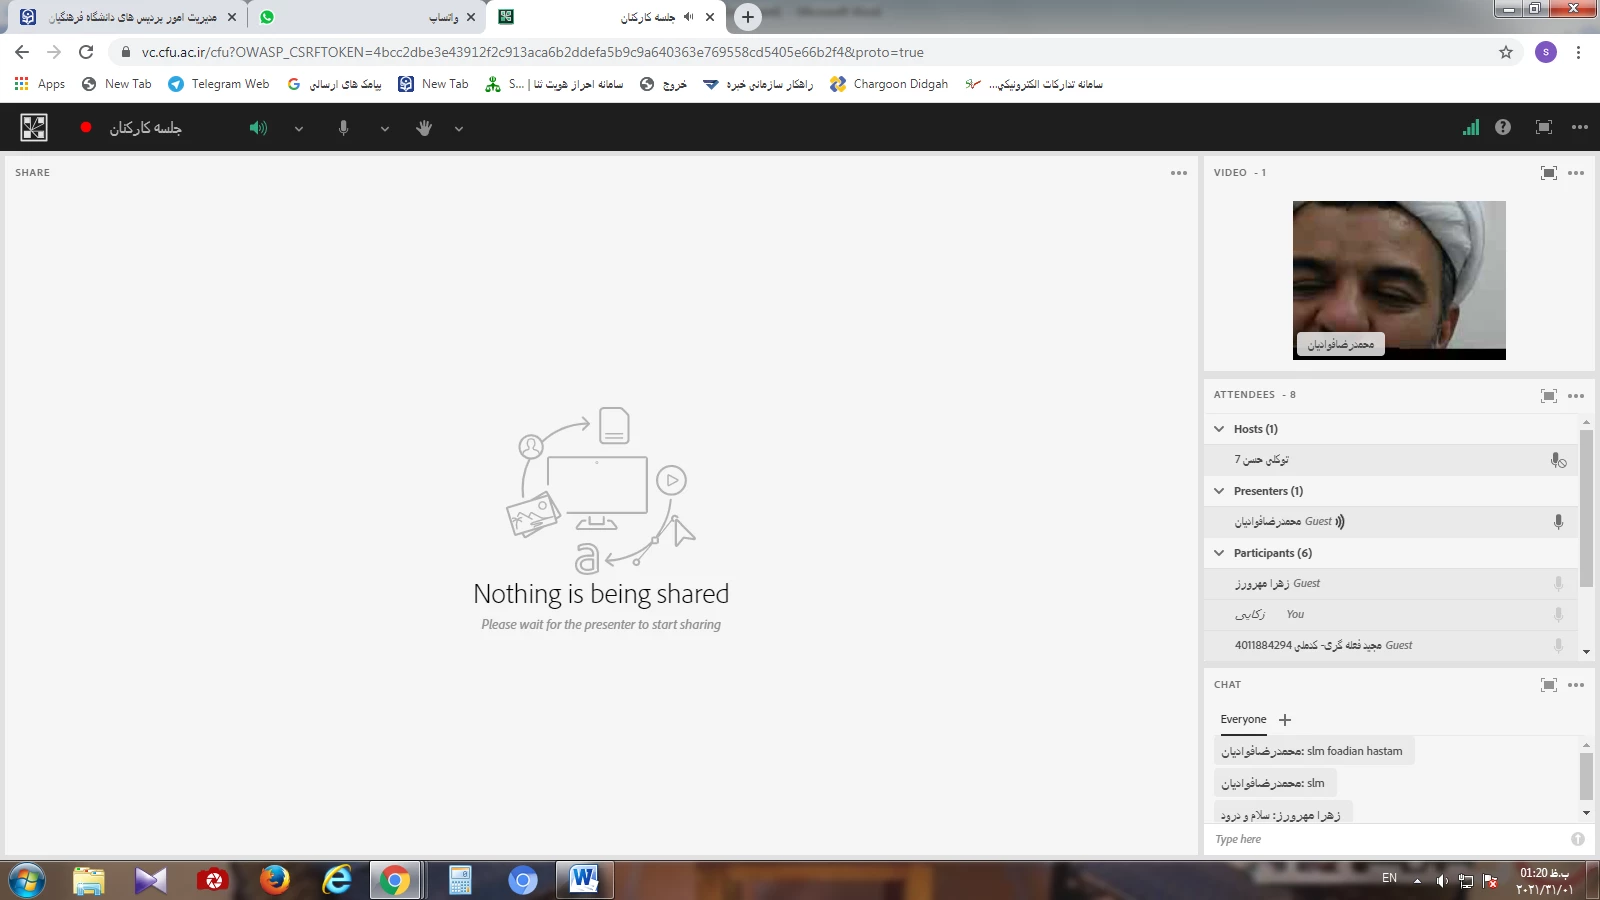The image size is (1600, 900).
Task: Click the attendees list scrollbar
Action: click(1586, 508)
